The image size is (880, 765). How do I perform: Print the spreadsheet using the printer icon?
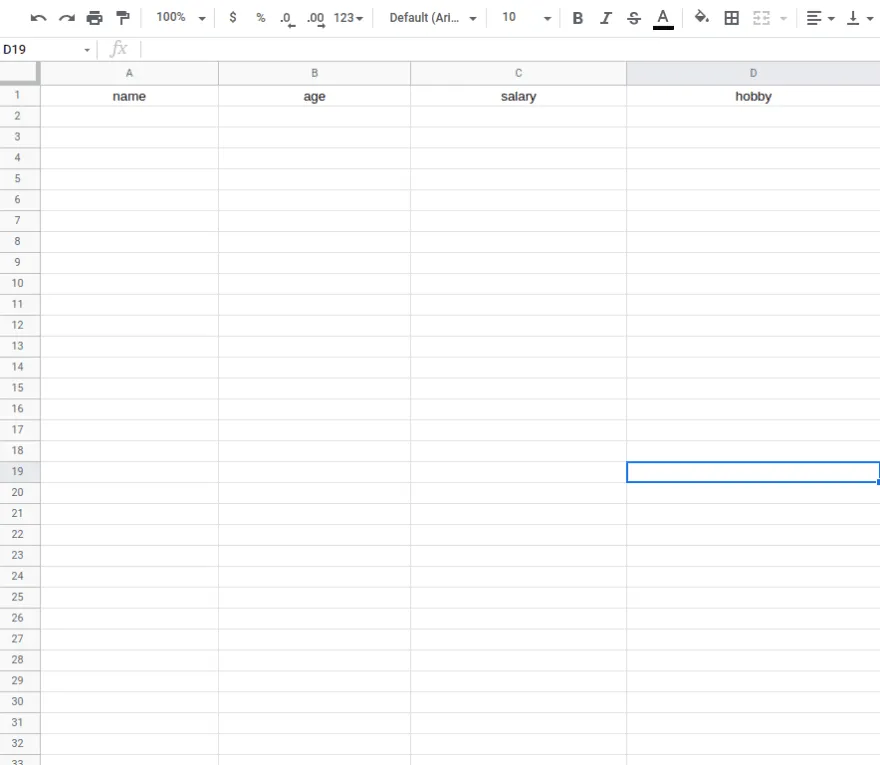click(x=95, y=18)
